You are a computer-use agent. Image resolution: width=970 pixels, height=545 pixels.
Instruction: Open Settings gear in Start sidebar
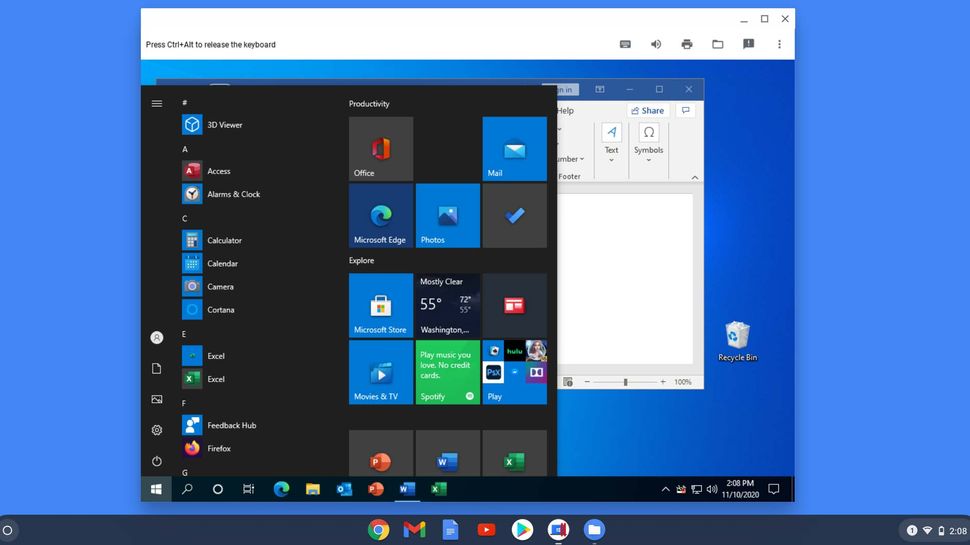click(x=157, y=430)
